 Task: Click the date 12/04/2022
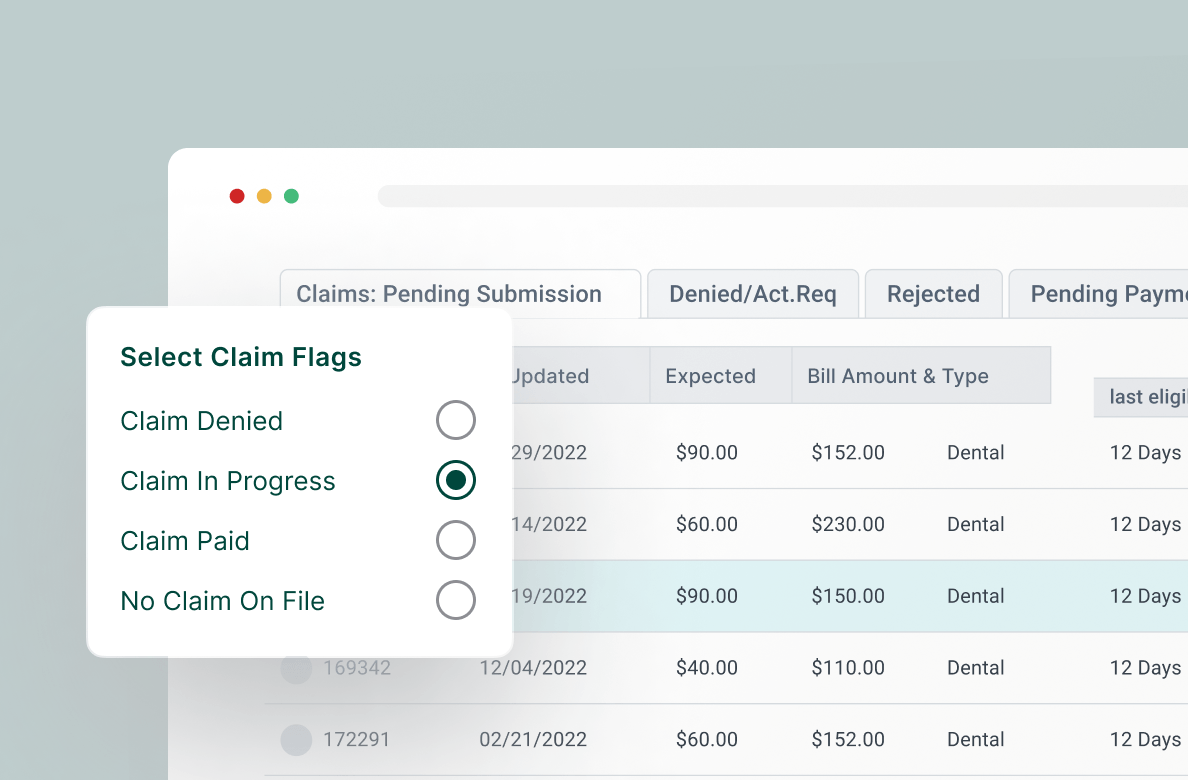[533, 668]
